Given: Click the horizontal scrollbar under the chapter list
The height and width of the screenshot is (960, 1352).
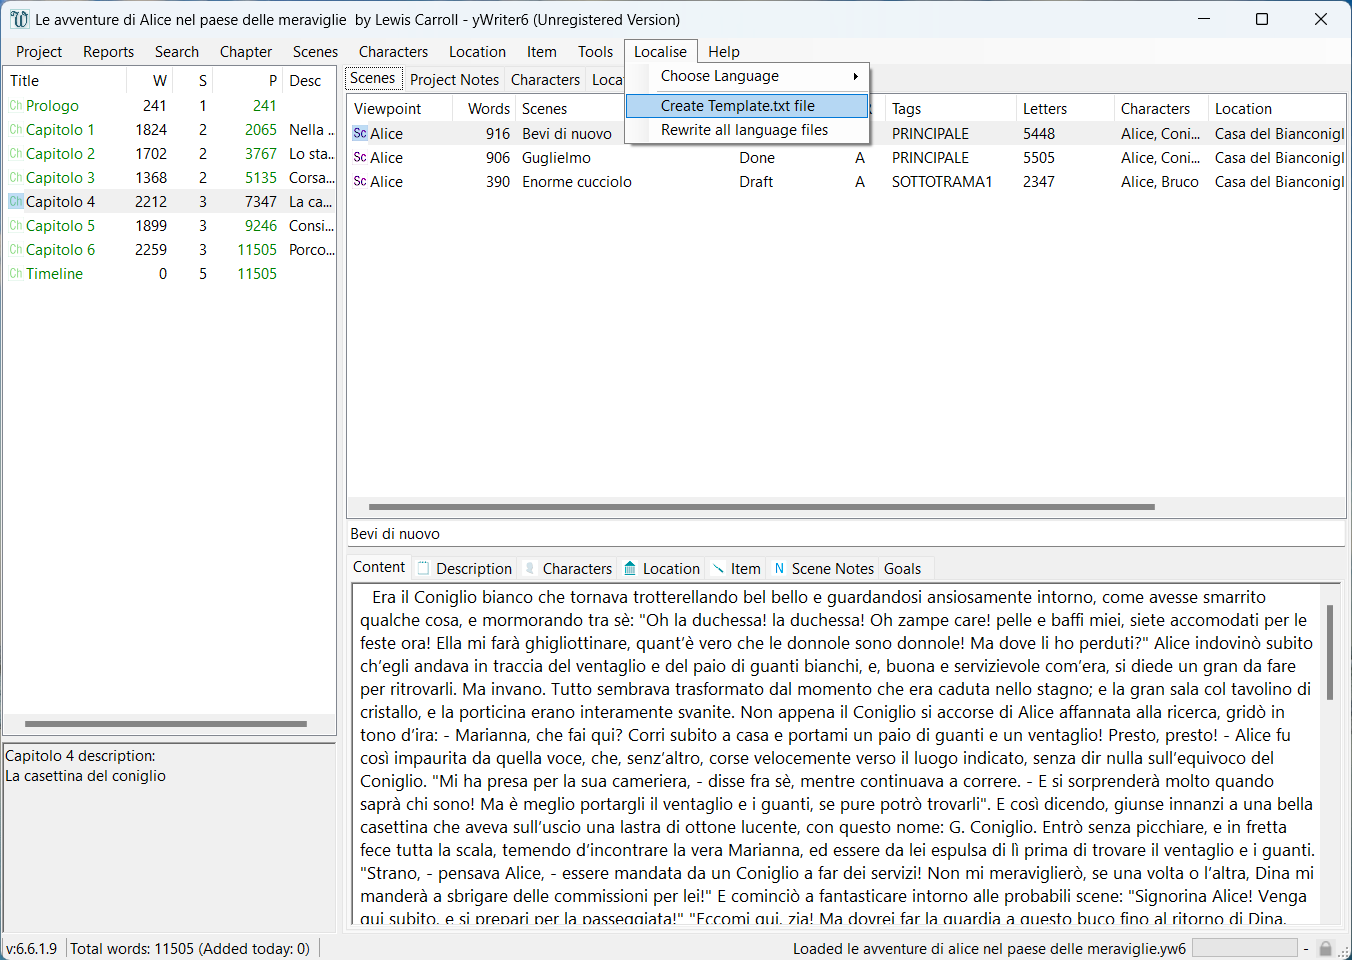Looking at the screenshot, I should coord(170,724).
